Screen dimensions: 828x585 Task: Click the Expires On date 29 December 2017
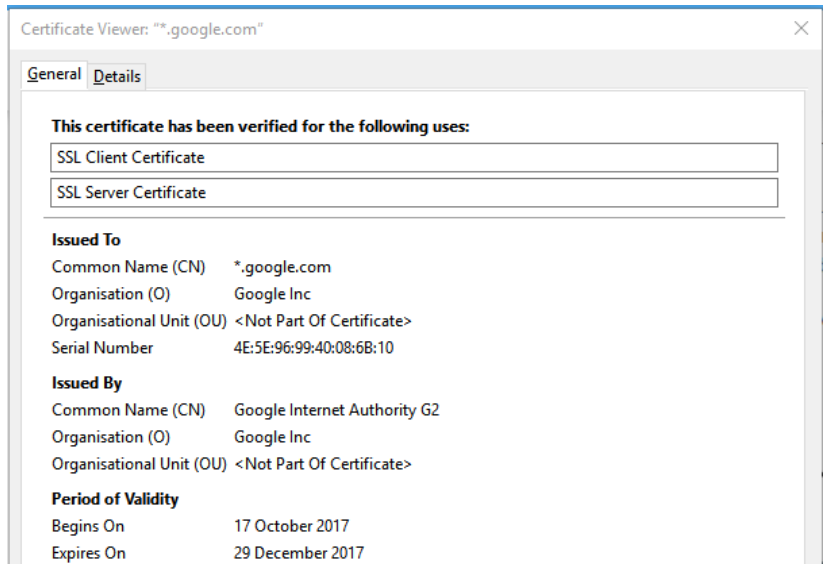[299, 553]
